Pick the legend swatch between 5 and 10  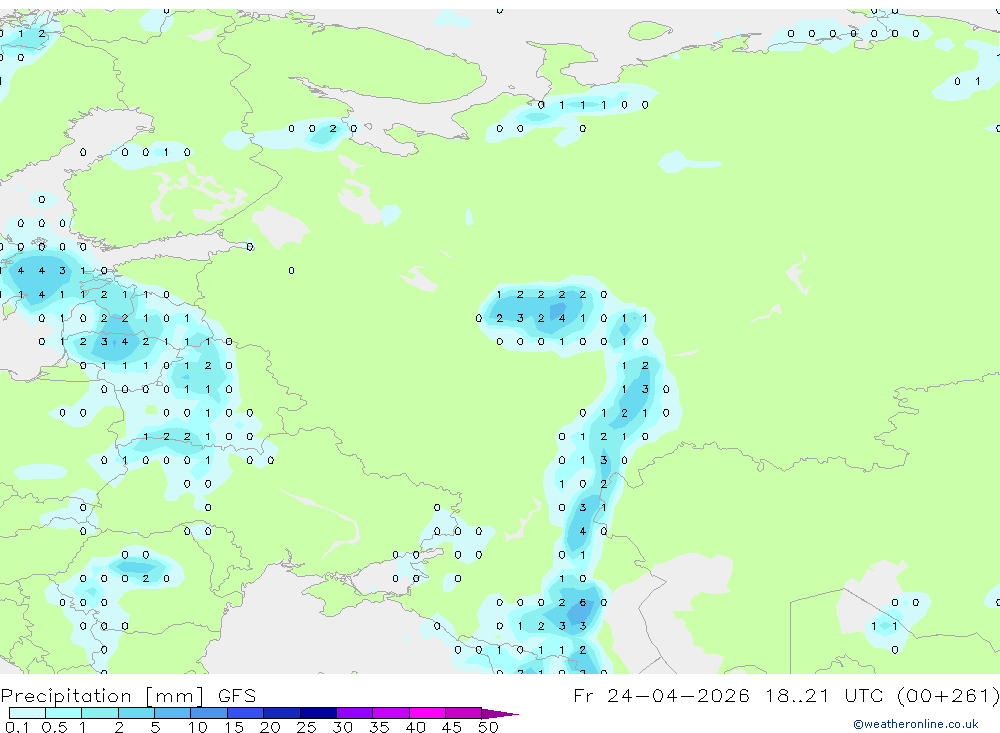[x=172, y=713]
